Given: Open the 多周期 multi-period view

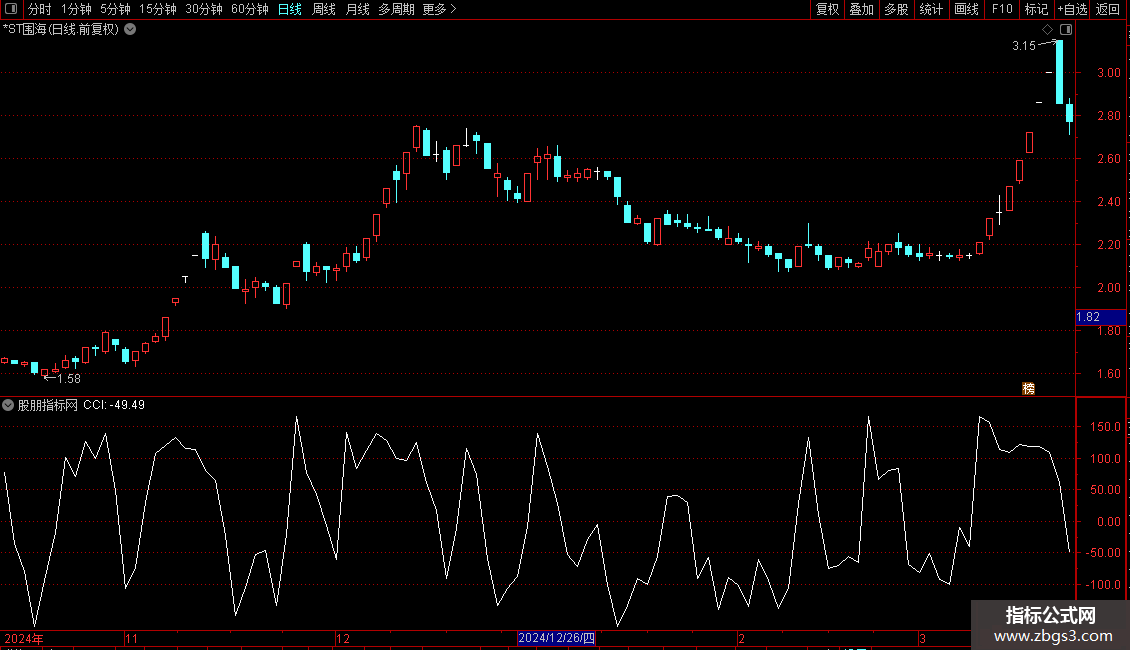Looking at the screenshot, I should click(x=396, y=9).
